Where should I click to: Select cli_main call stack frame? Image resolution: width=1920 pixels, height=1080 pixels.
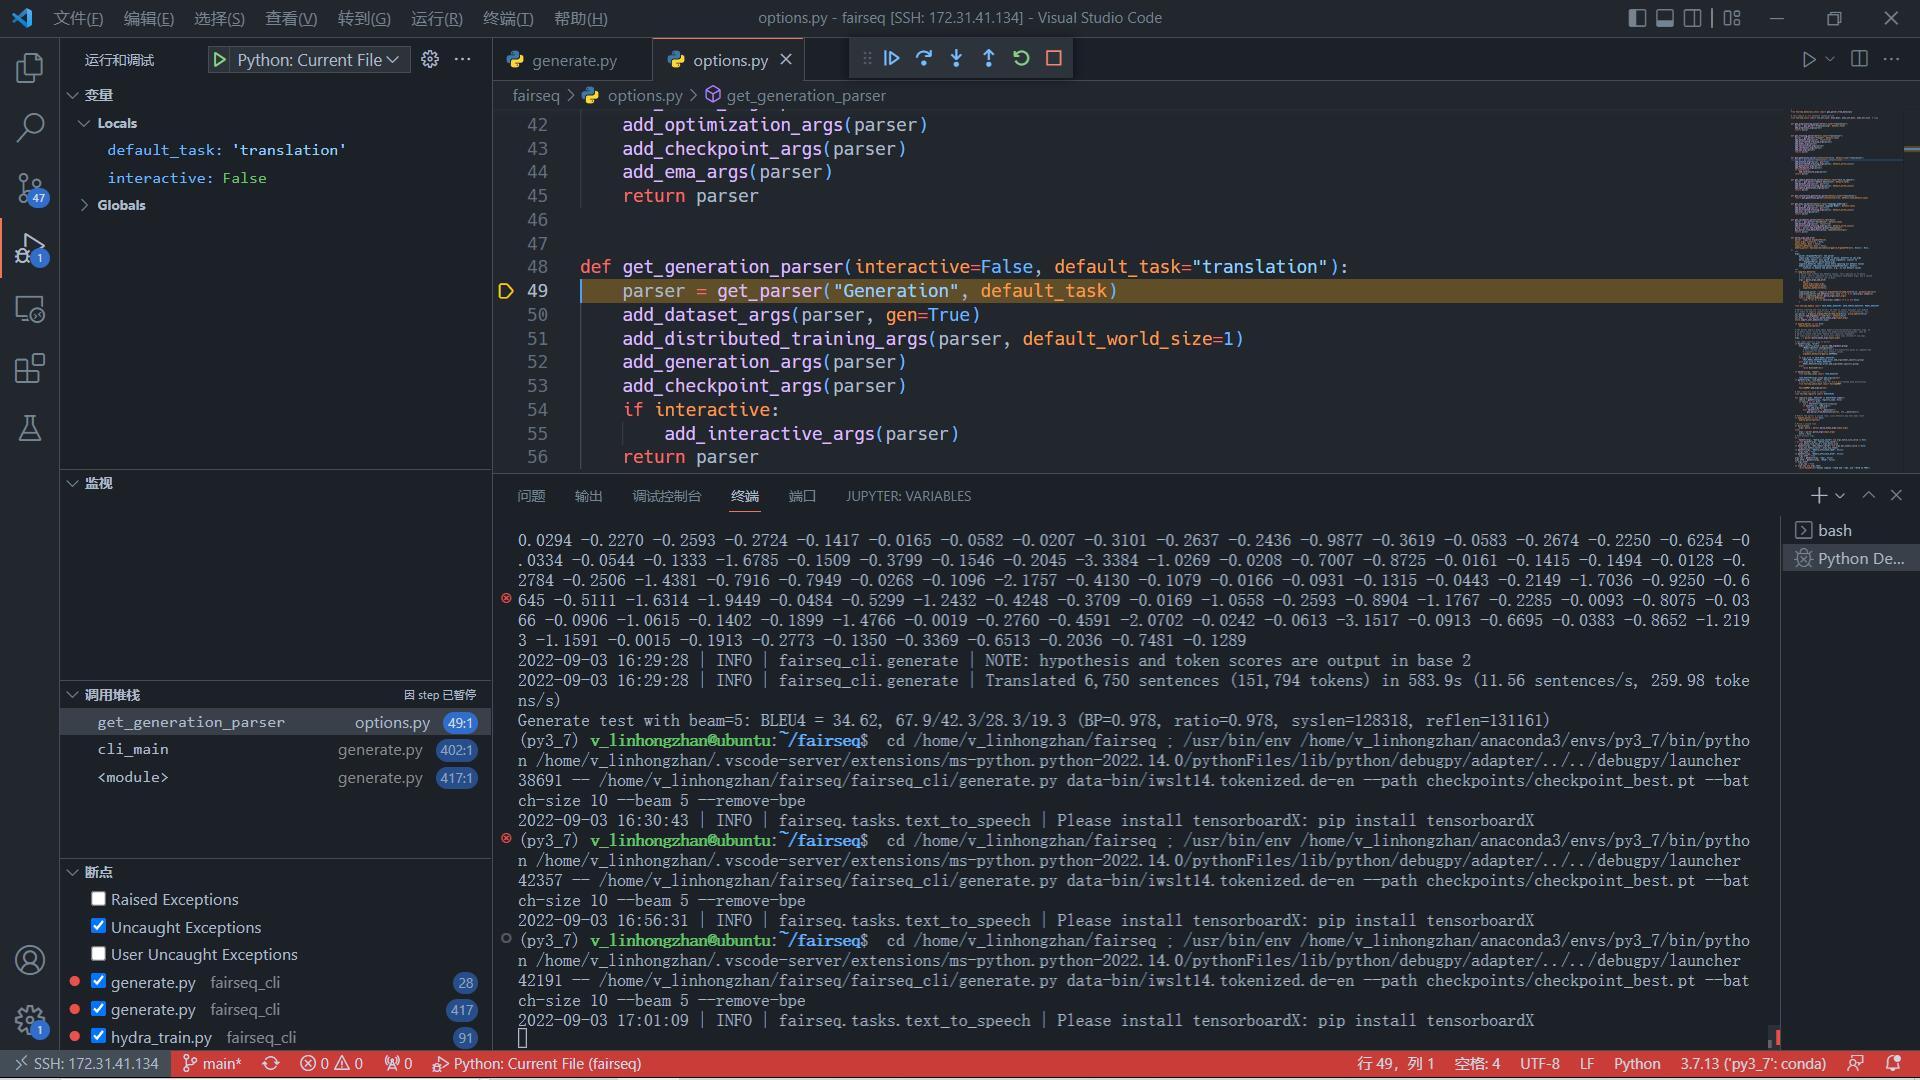[x=275, y=749]
